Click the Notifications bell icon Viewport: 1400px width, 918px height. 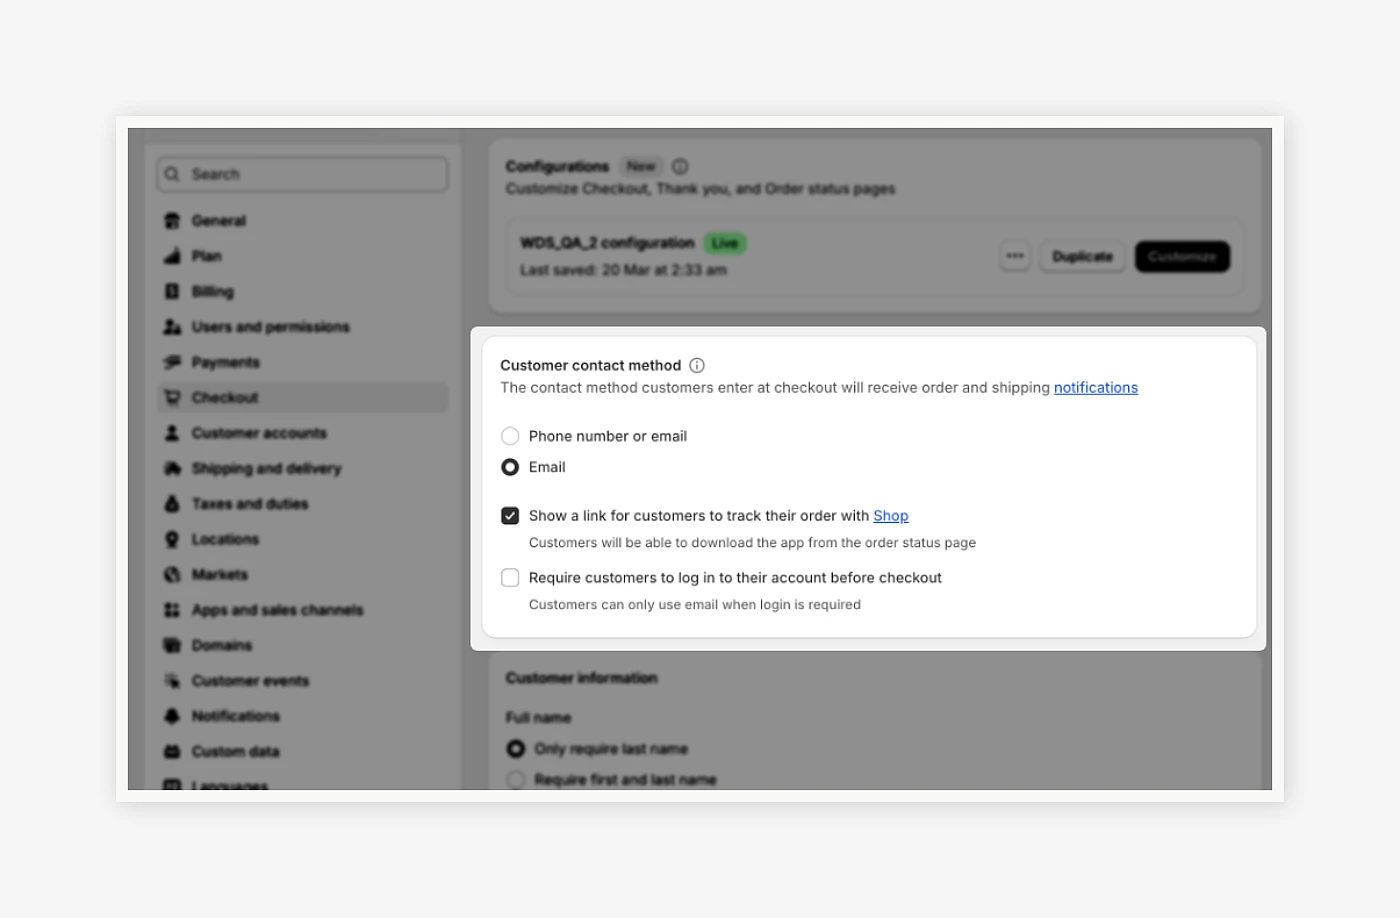click(172, 716)
